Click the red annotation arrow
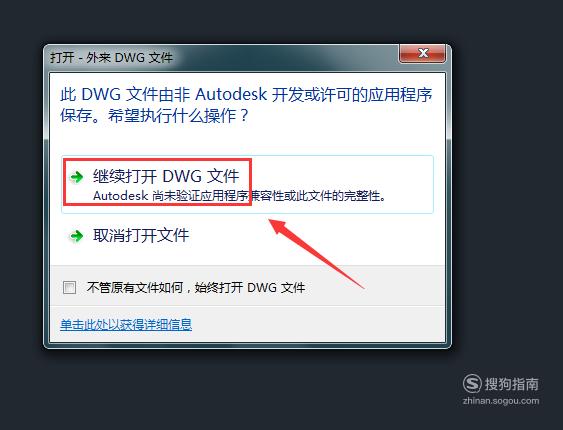 click(x=316, y=252)
